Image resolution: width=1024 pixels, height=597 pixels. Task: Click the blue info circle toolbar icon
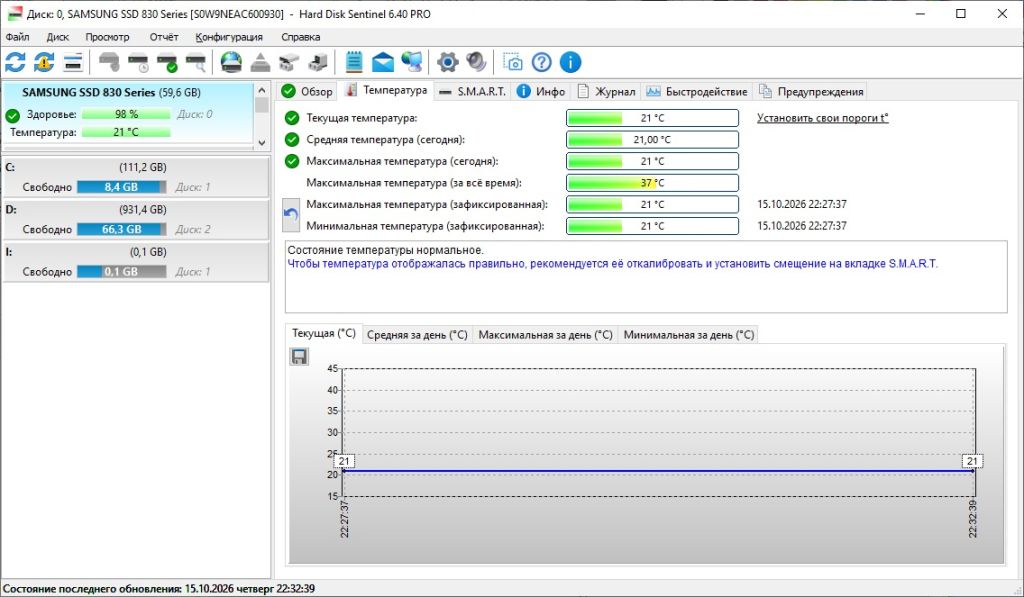click(570, 62)
